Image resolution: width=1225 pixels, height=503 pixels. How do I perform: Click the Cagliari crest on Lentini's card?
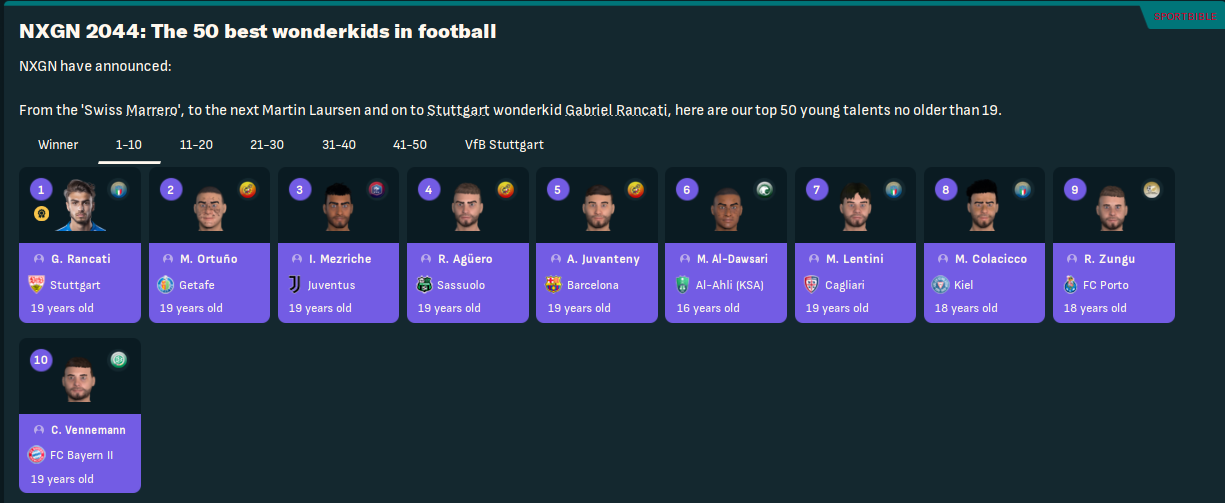pos(813,285)
